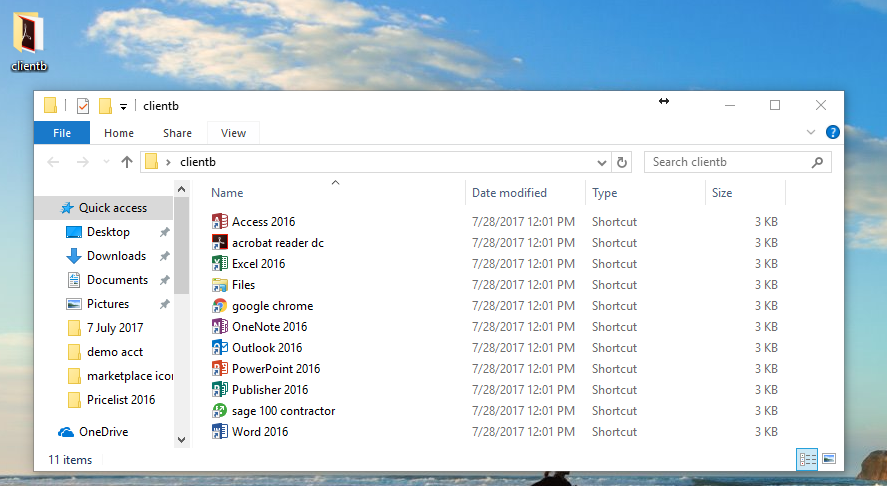
Task: Unpin Desktop using its pin icon
Action: (165, 232)
